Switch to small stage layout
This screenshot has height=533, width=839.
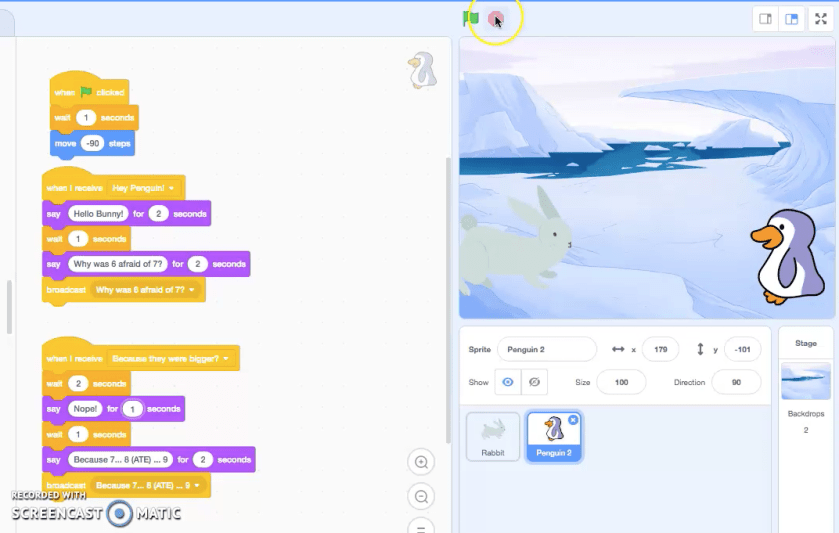click(x=766, y=19)
